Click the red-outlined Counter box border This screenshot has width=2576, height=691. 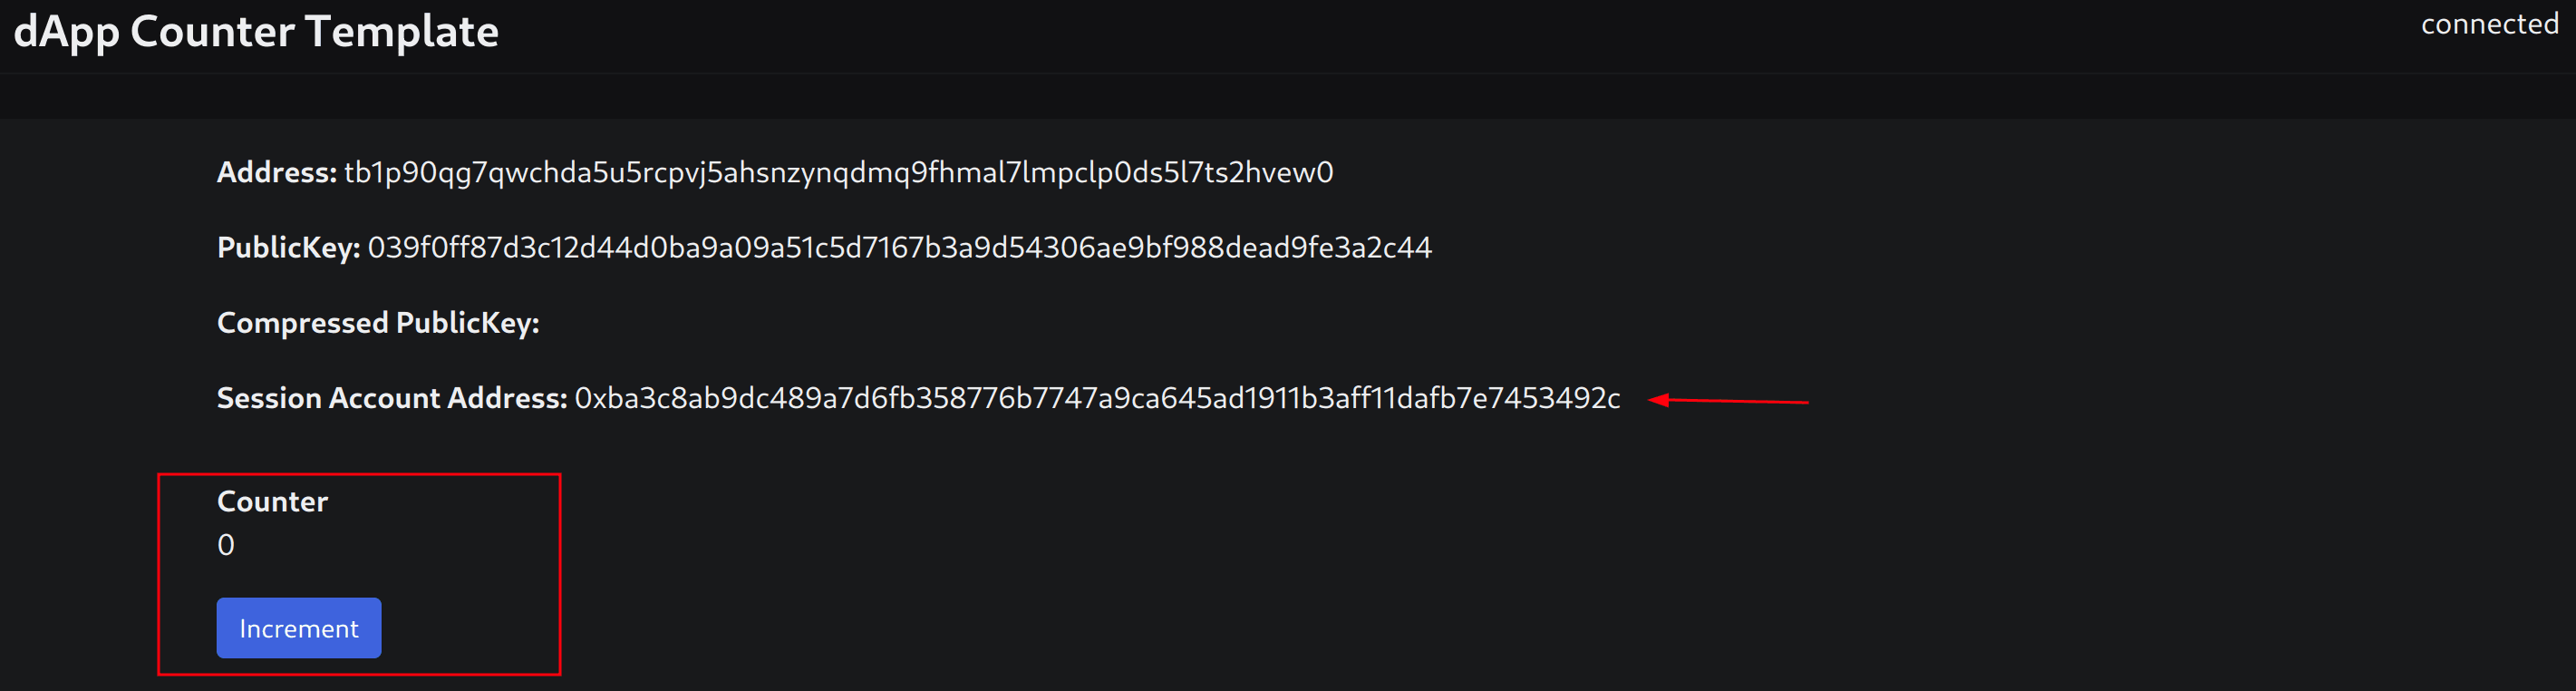coord(359,475)
